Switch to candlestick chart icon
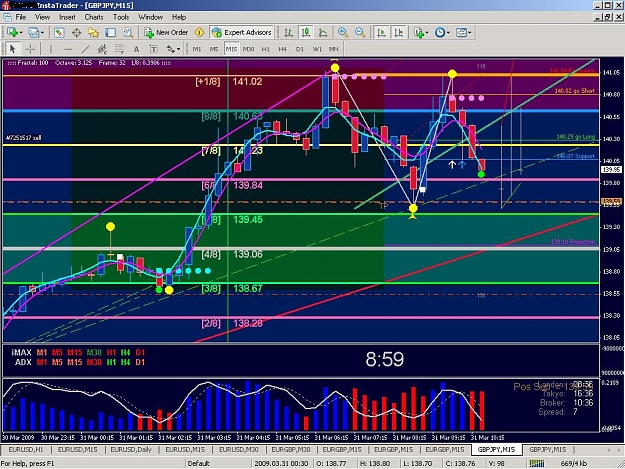 pyautogui.click(x=306, y=32)
